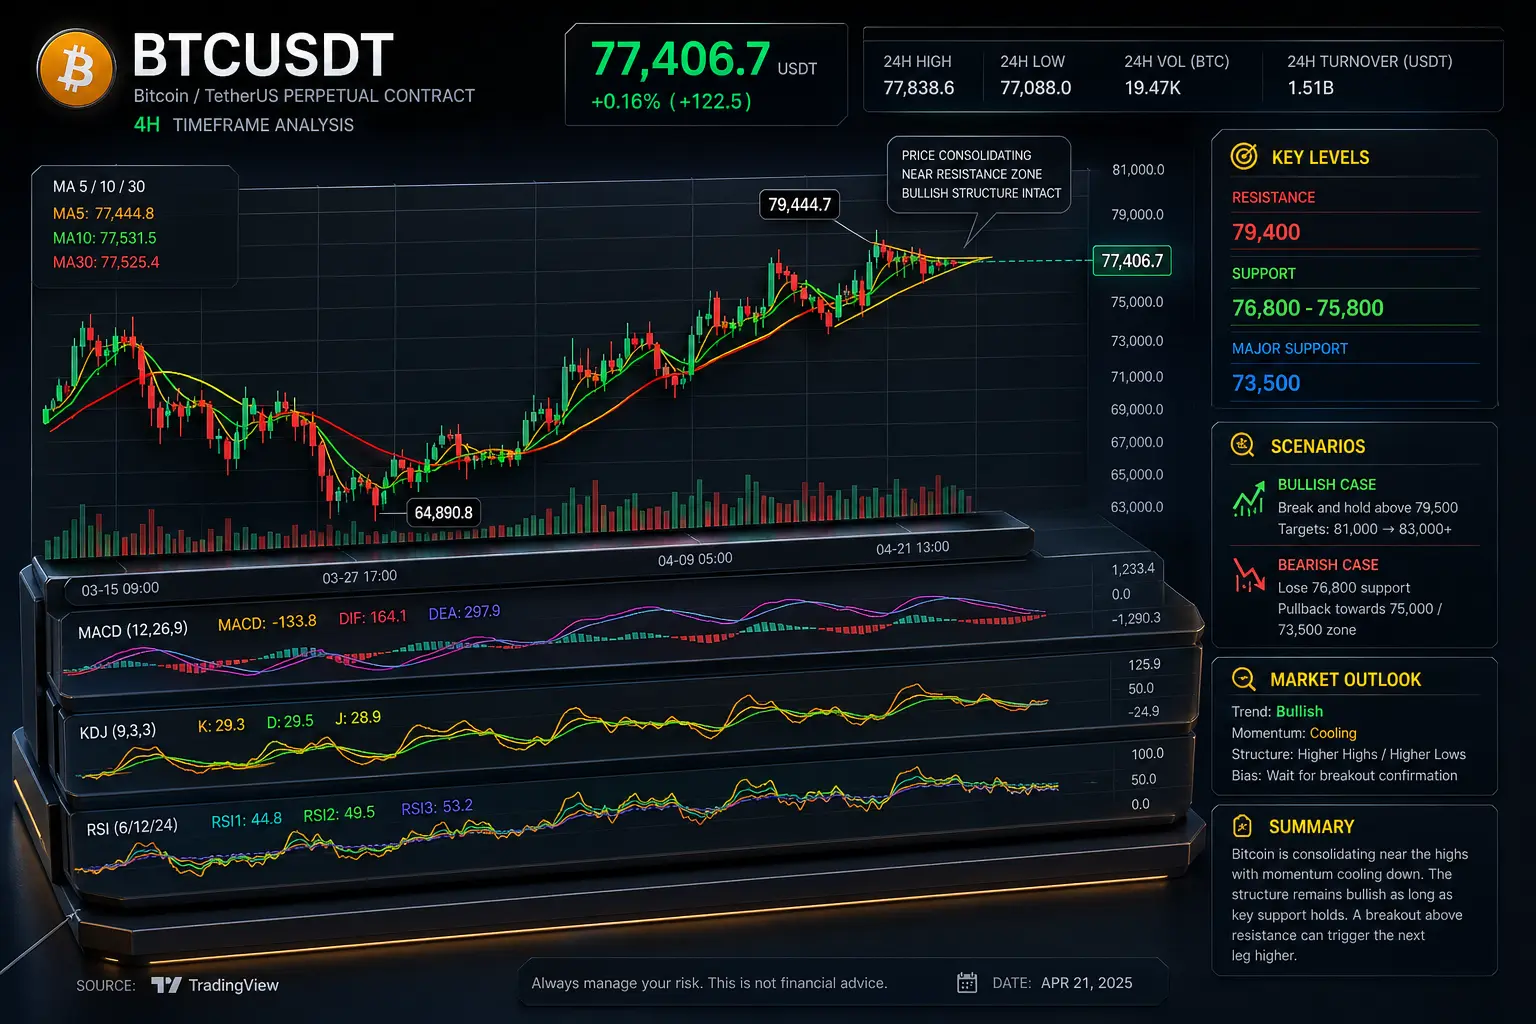Click the "PRICE CONSOLIDATING NEAR RESISTANCE ZONE" callout
Screen dimensions: 1536x1024
(x=980, y=174)
